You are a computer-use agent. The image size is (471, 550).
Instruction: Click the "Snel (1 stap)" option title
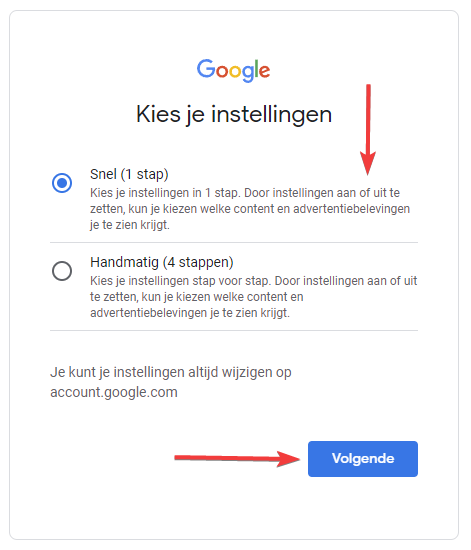pos(129,174)
